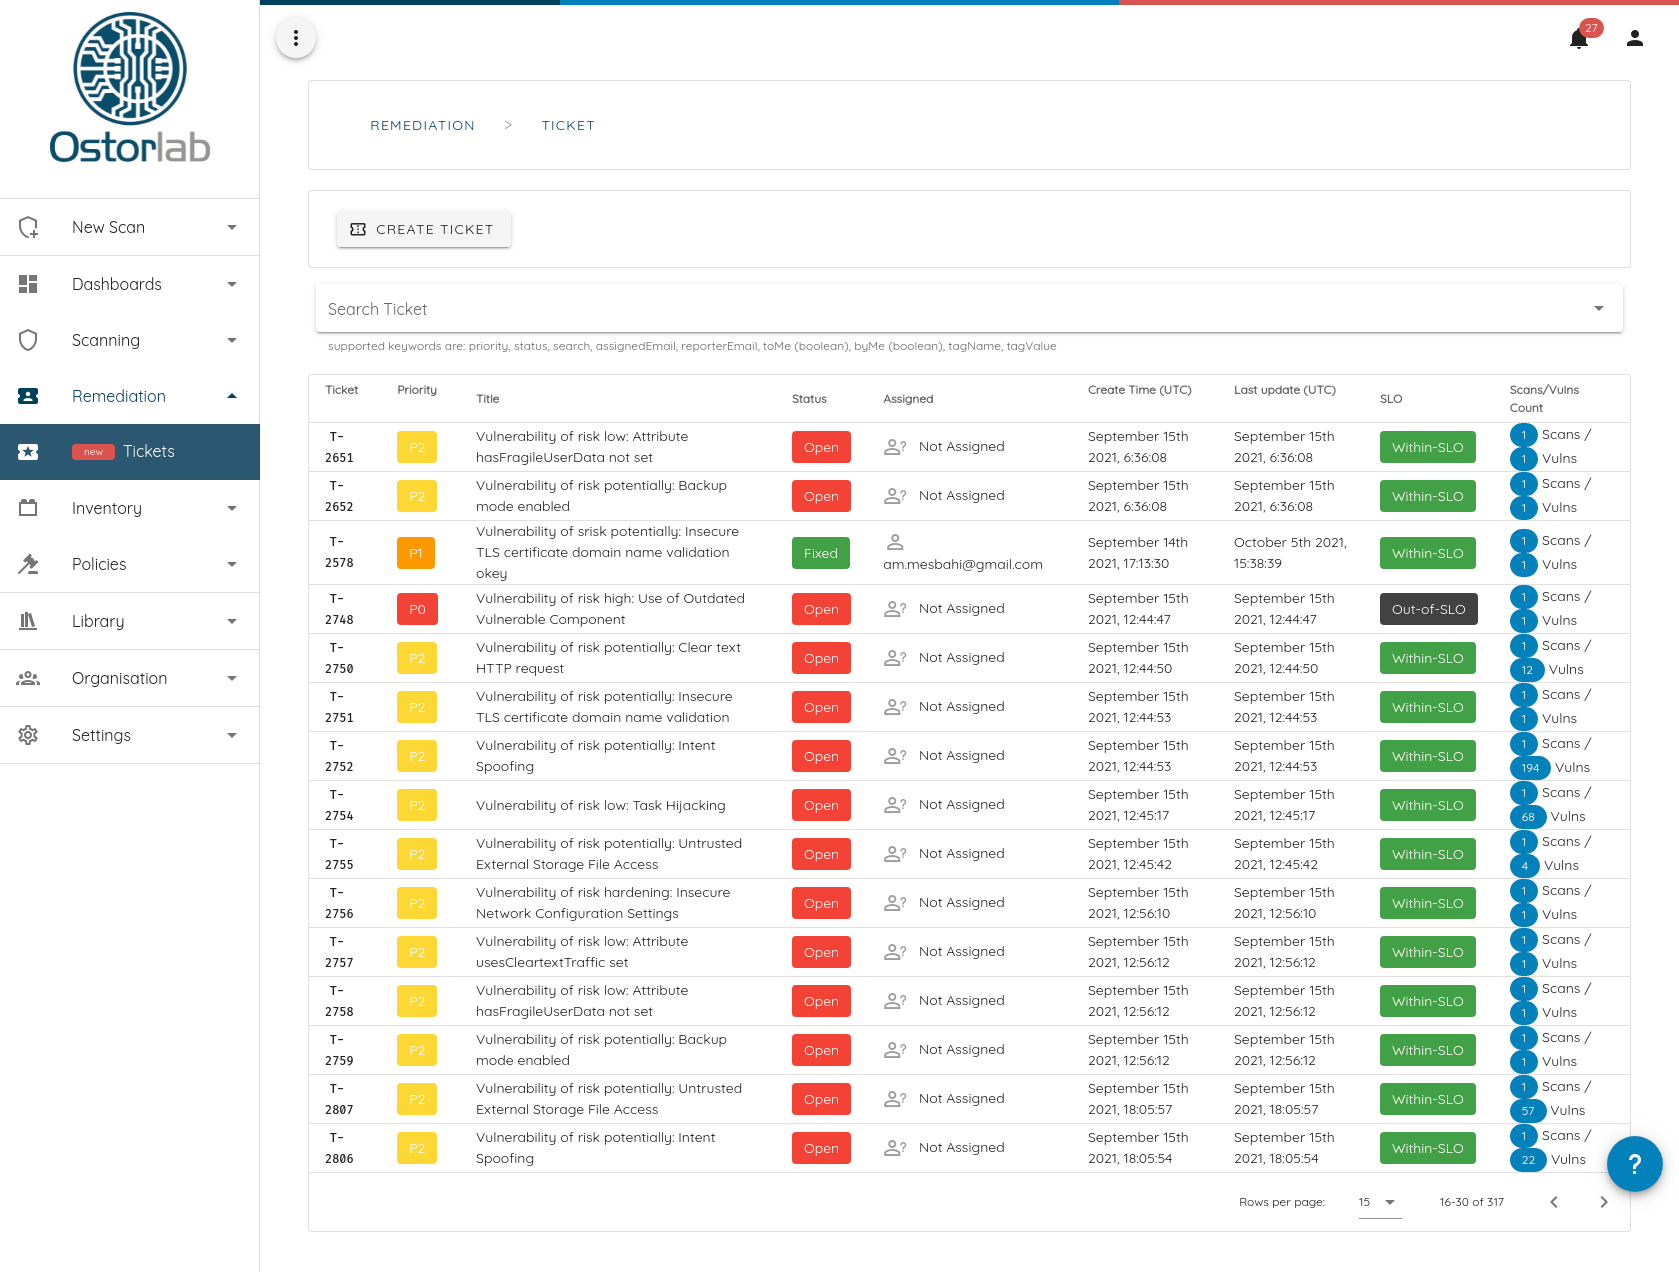1679x1272 pixels.
Task: Click the Library books icon
Action: (x=28, y=621)
